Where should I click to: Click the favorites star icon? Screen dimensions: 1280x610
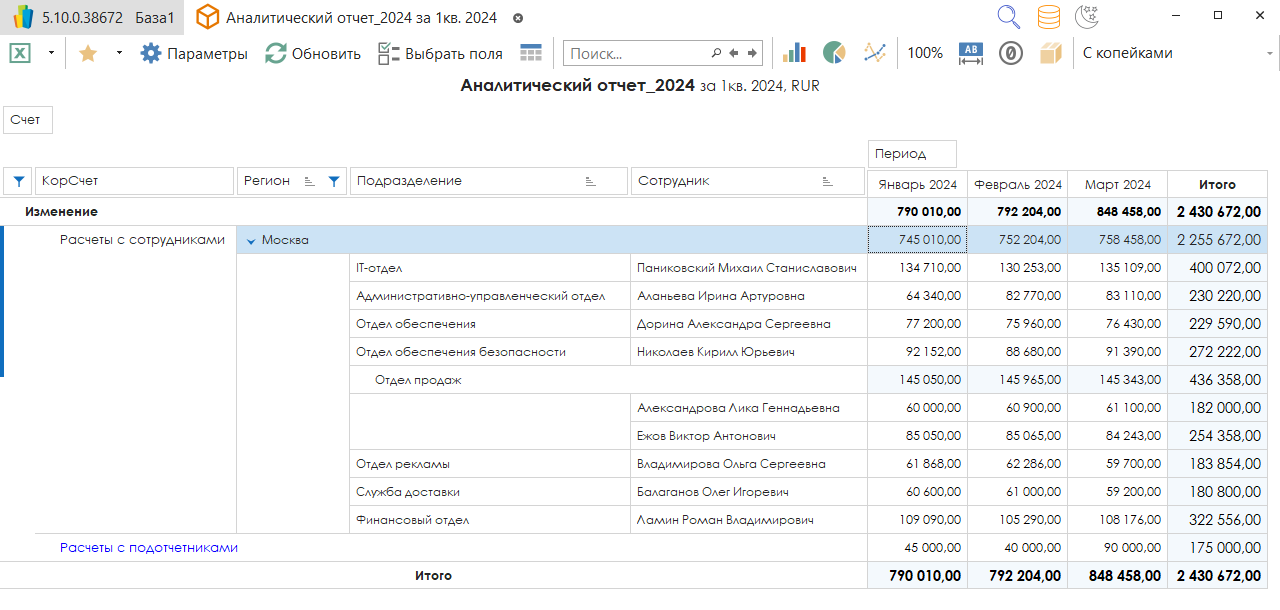(88, 53)
